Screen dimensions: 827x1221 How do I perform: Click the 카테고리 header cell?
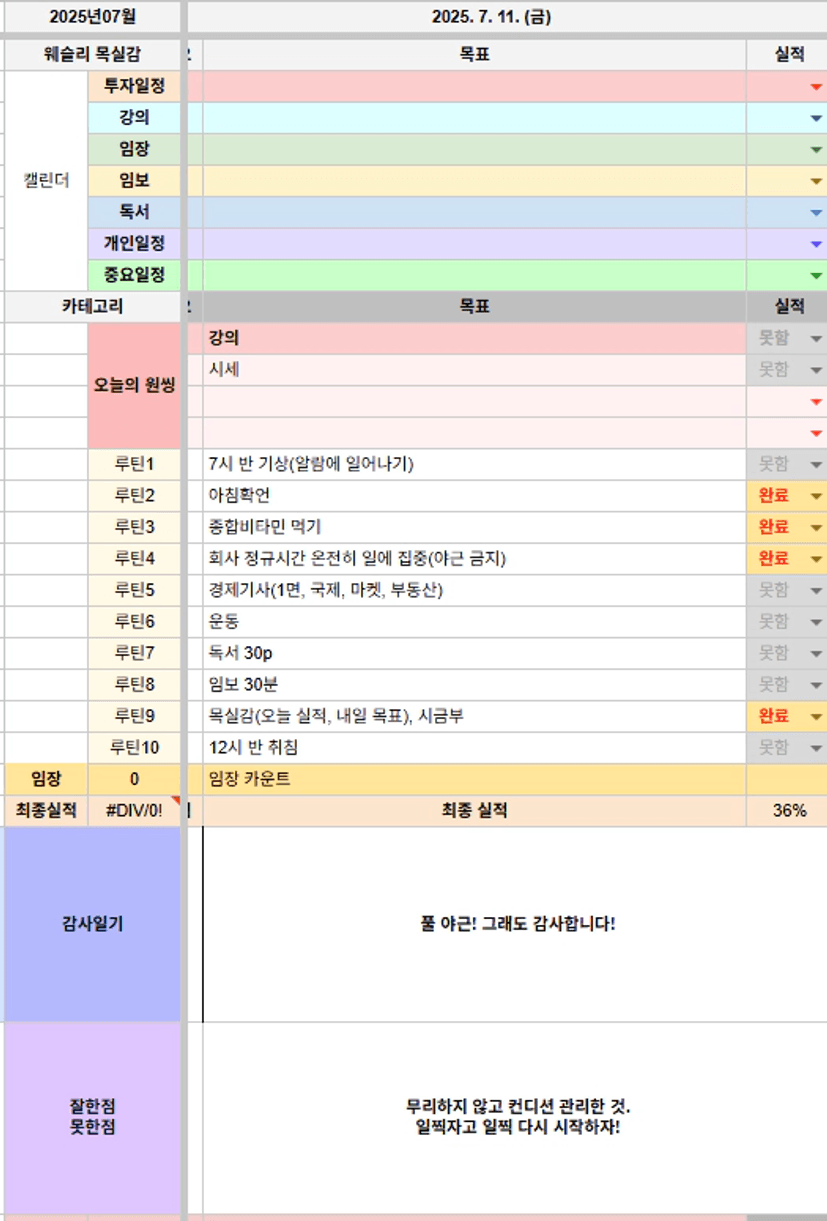point(92,307)
